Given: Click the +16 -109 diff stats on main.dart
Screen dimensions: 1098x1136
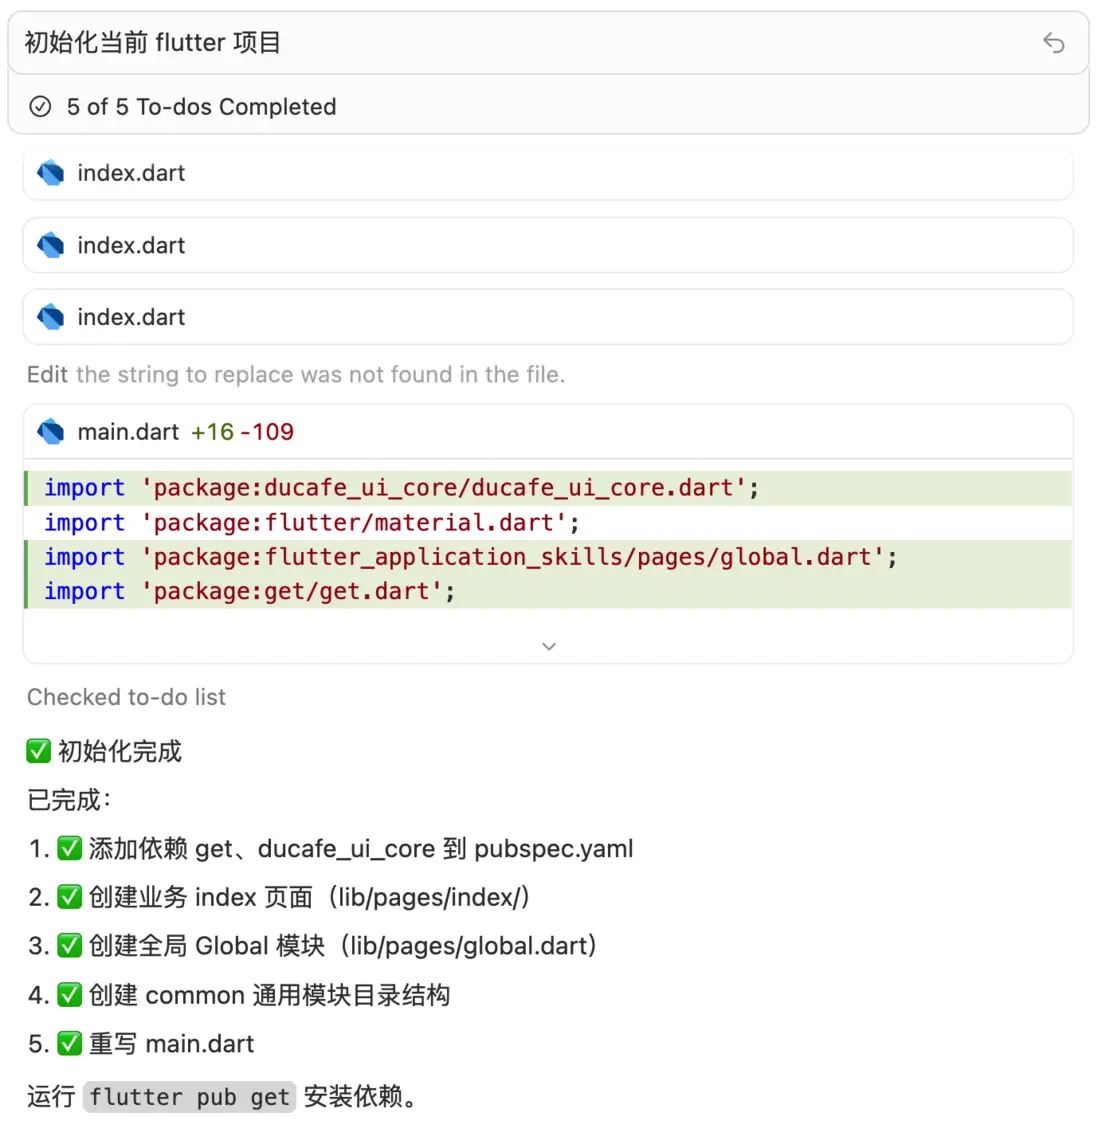Looking at the screenshot, I should [x=242, y=432].
